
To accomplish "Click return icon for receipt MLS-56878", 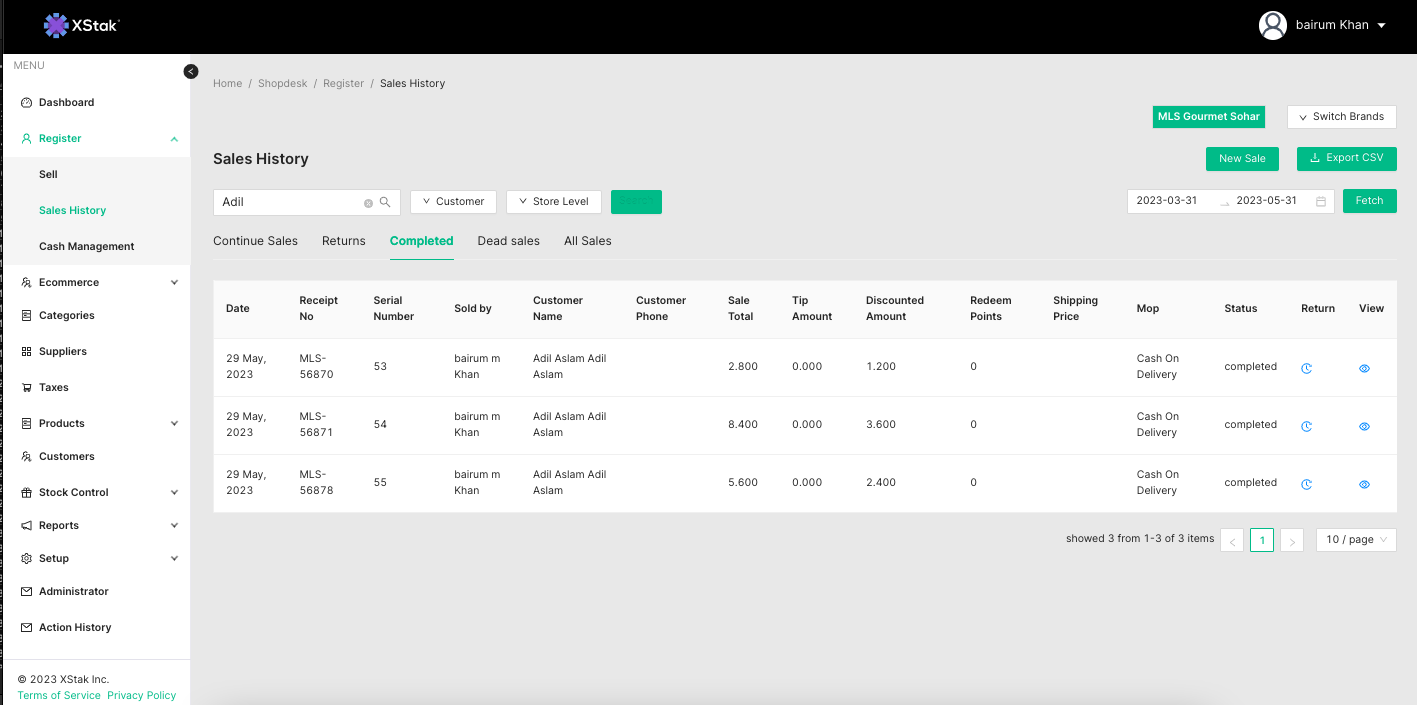I will point(1306,484).
